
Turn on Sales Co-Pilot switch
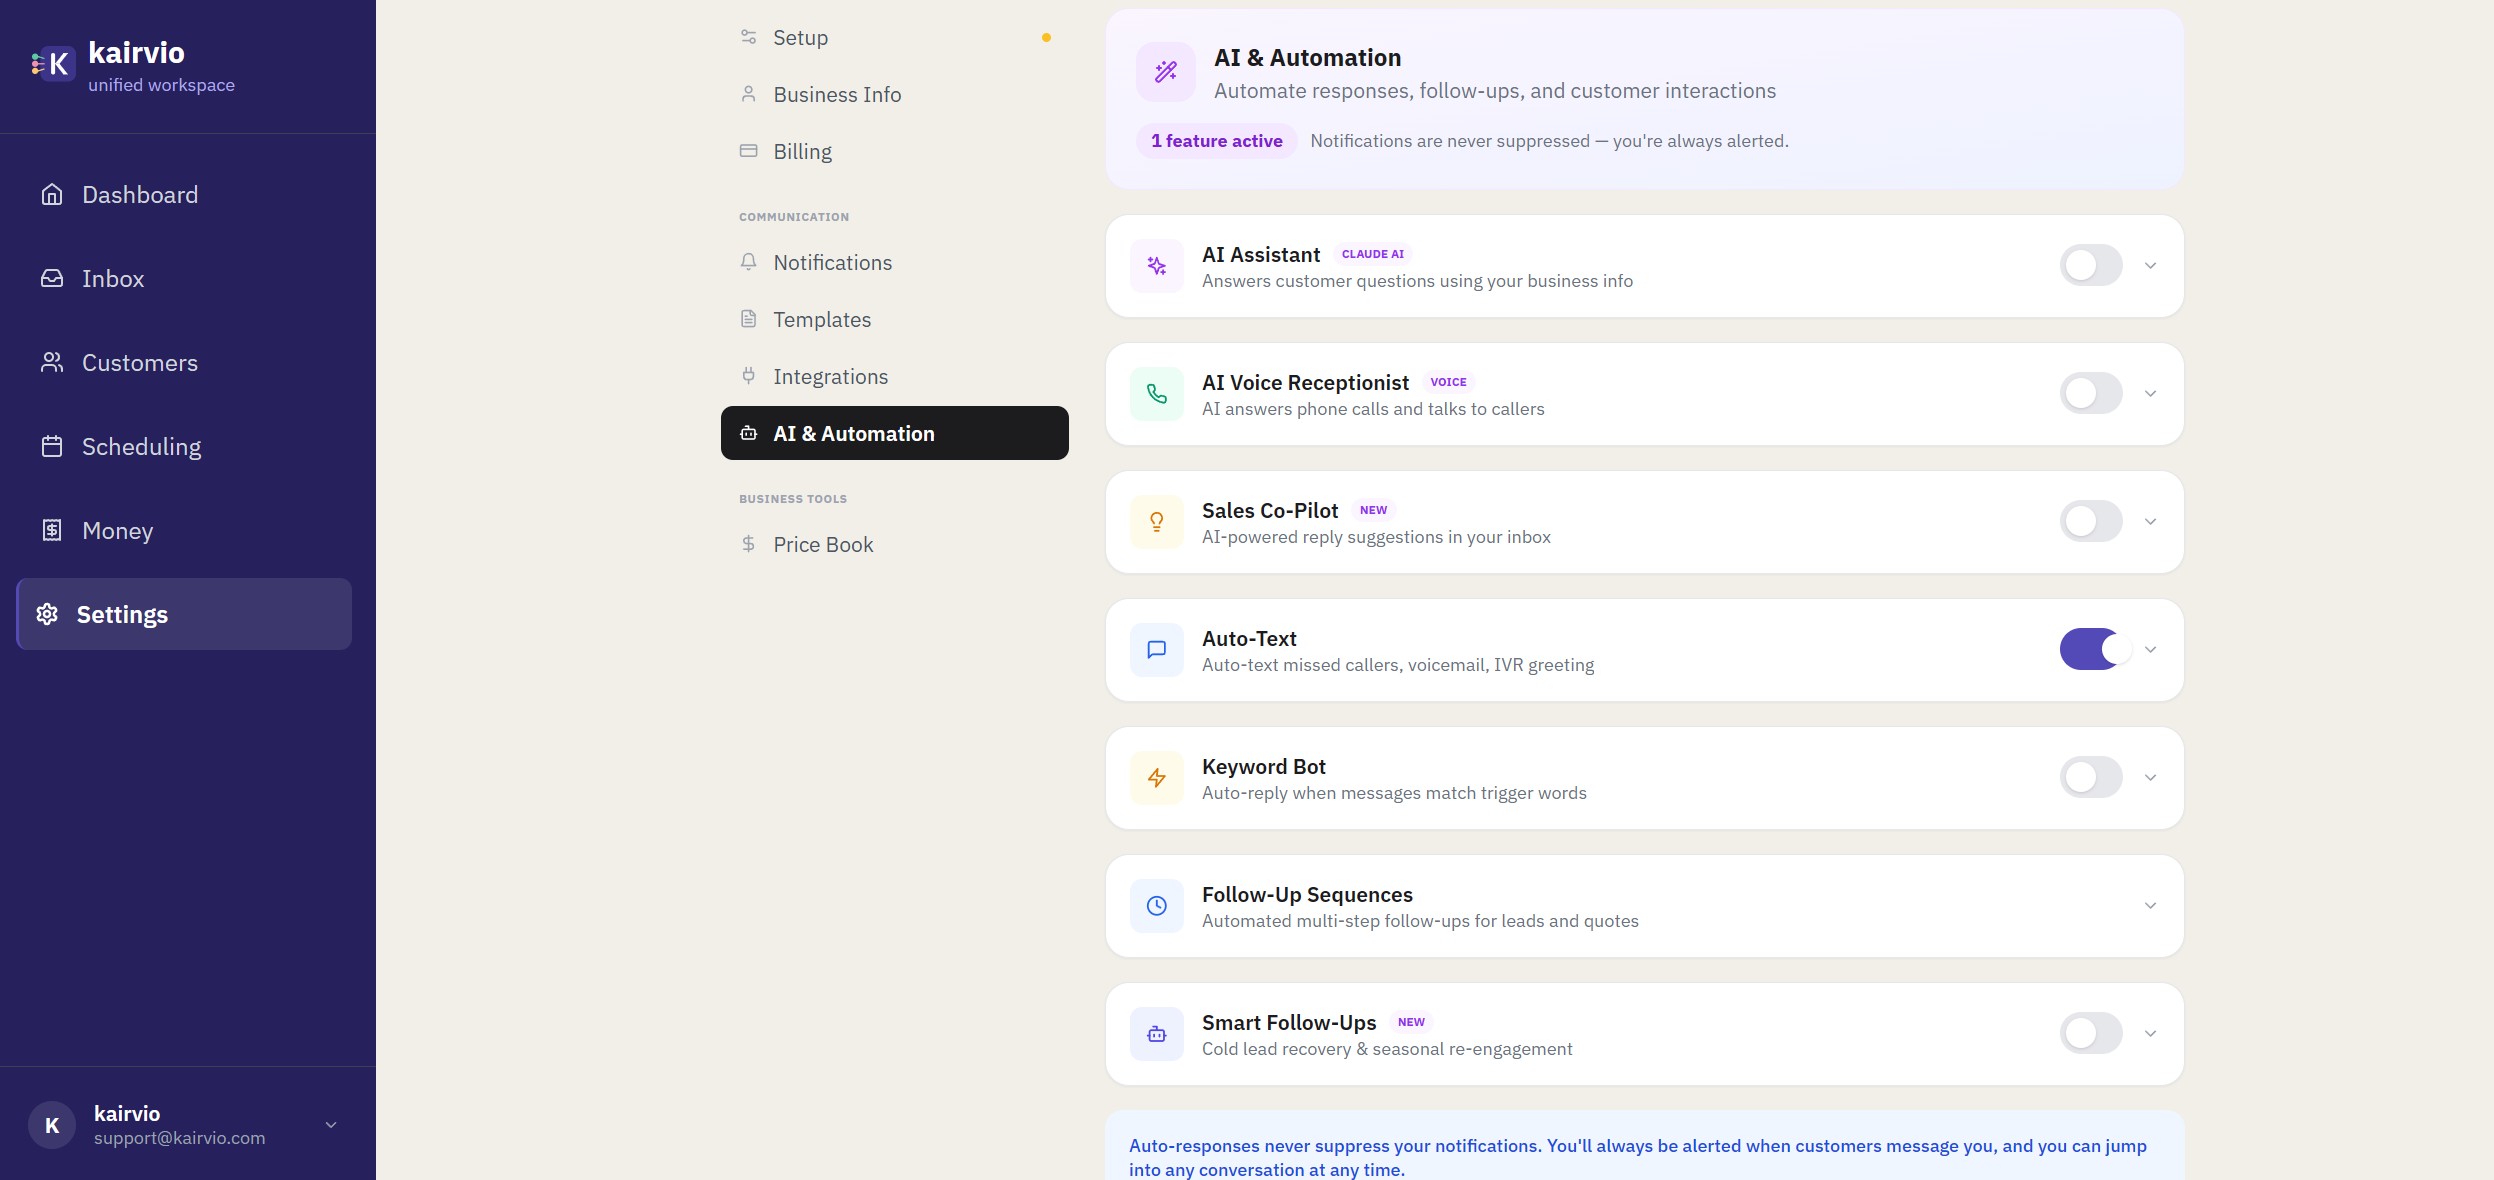point(2091,521)
